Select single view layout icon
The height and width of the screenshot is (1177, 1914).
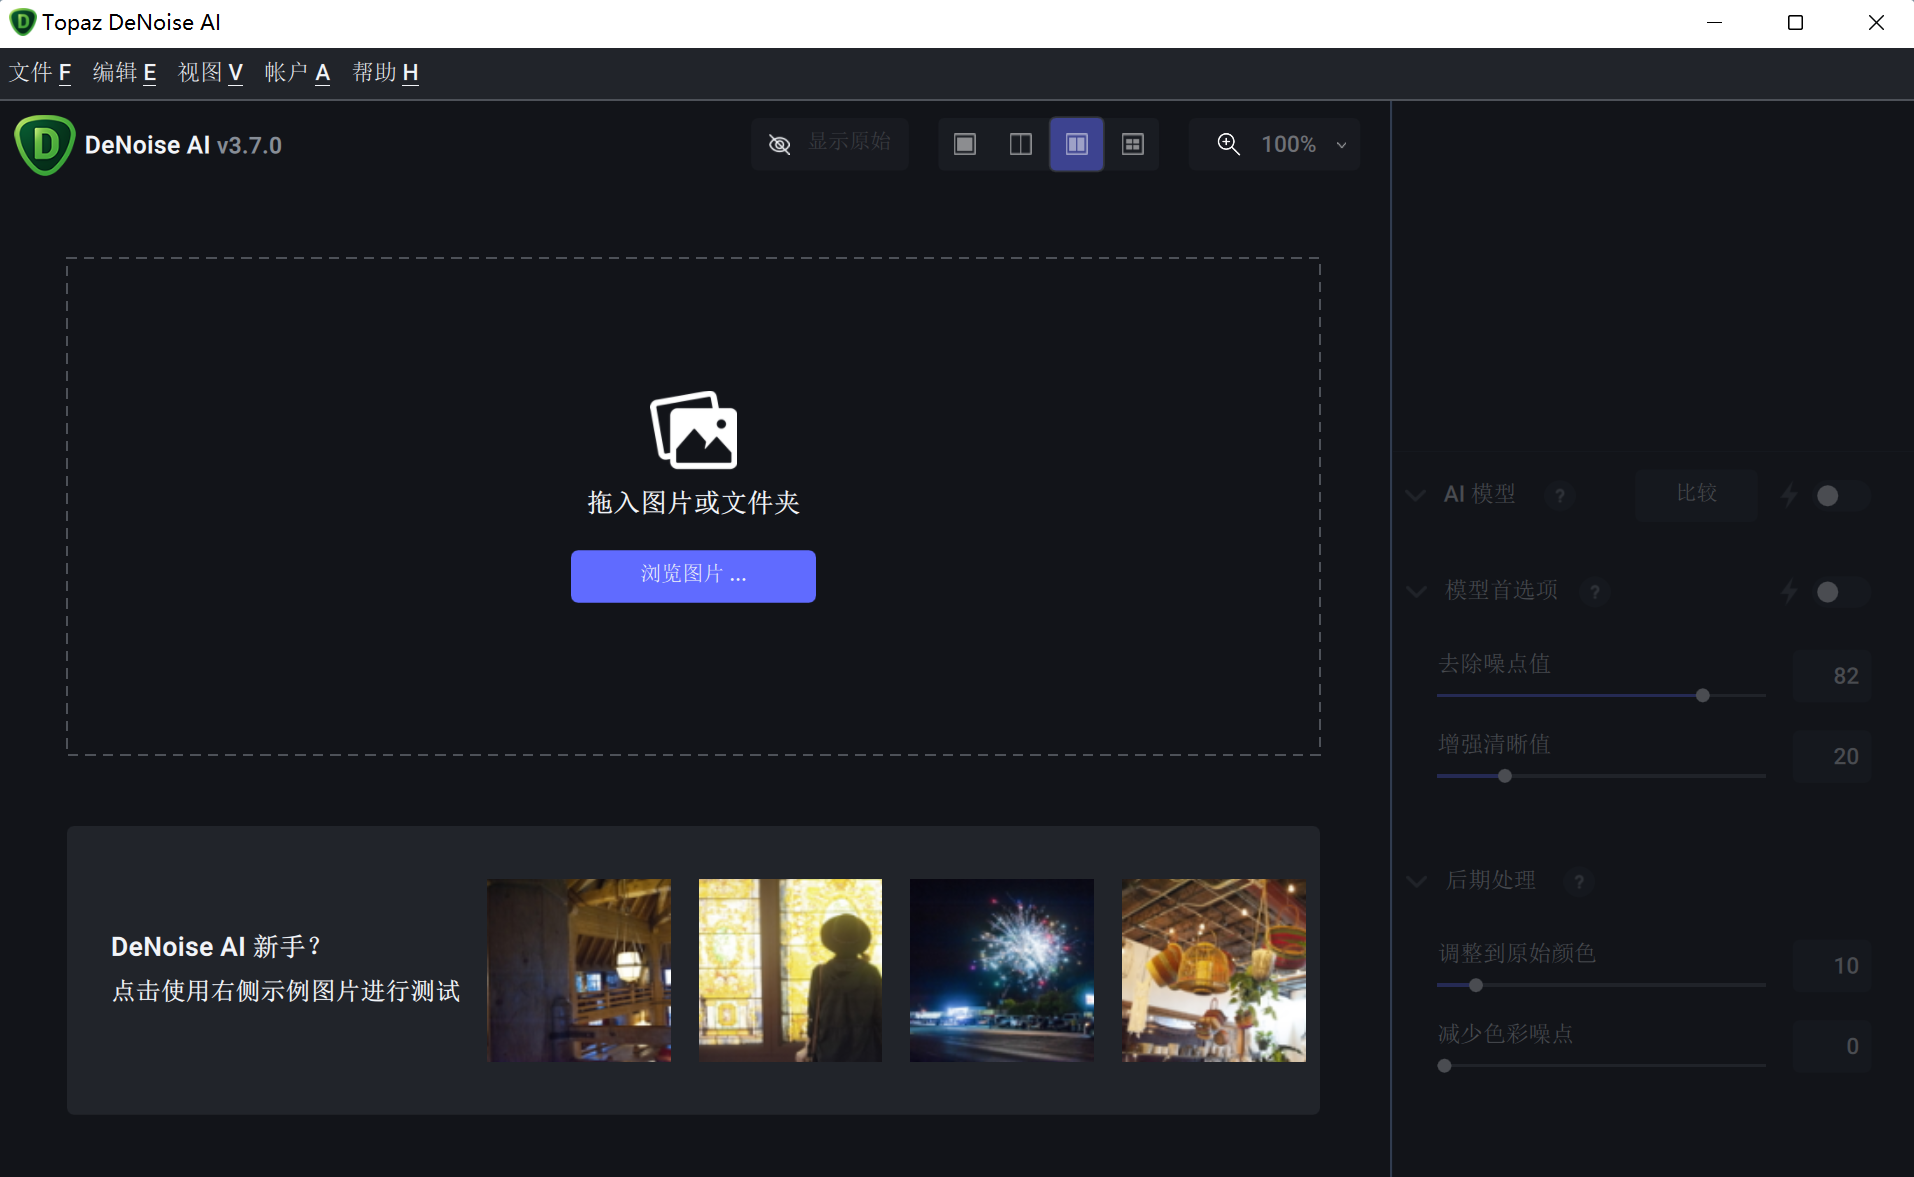(x=965, y=144)
